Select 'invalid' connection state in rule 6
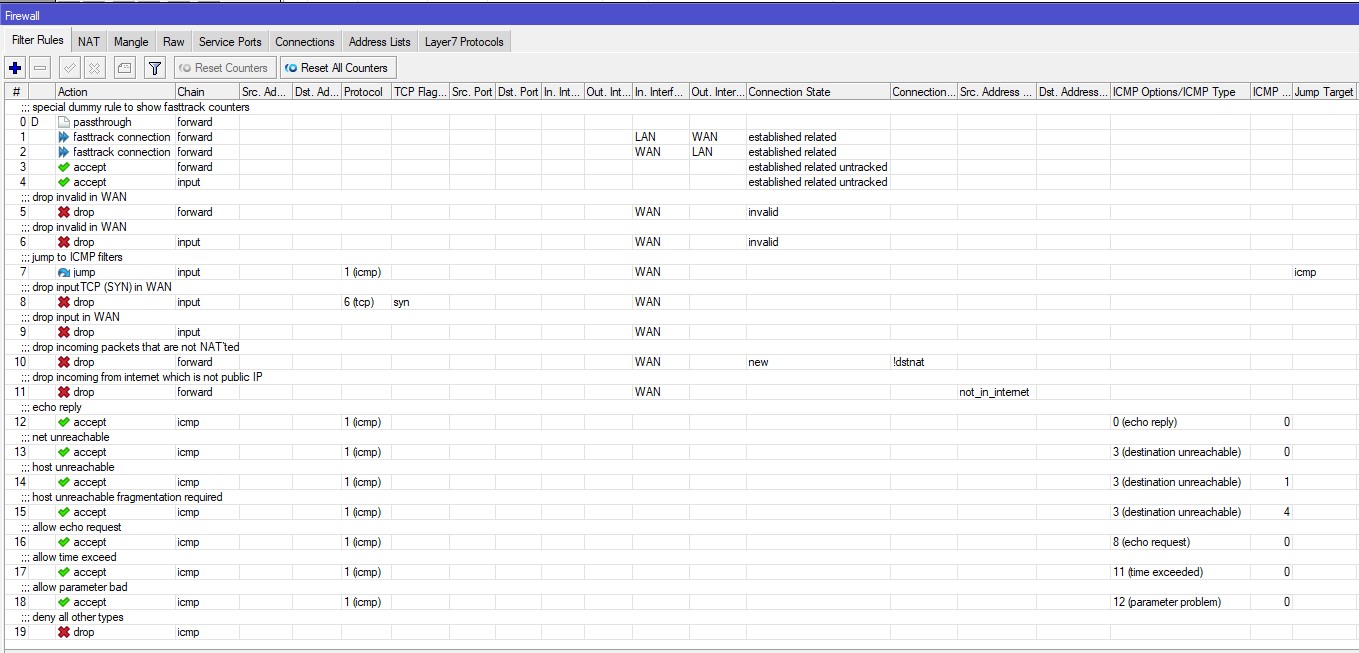Viewport: 1359px width, 653px height. coord(818,242)
